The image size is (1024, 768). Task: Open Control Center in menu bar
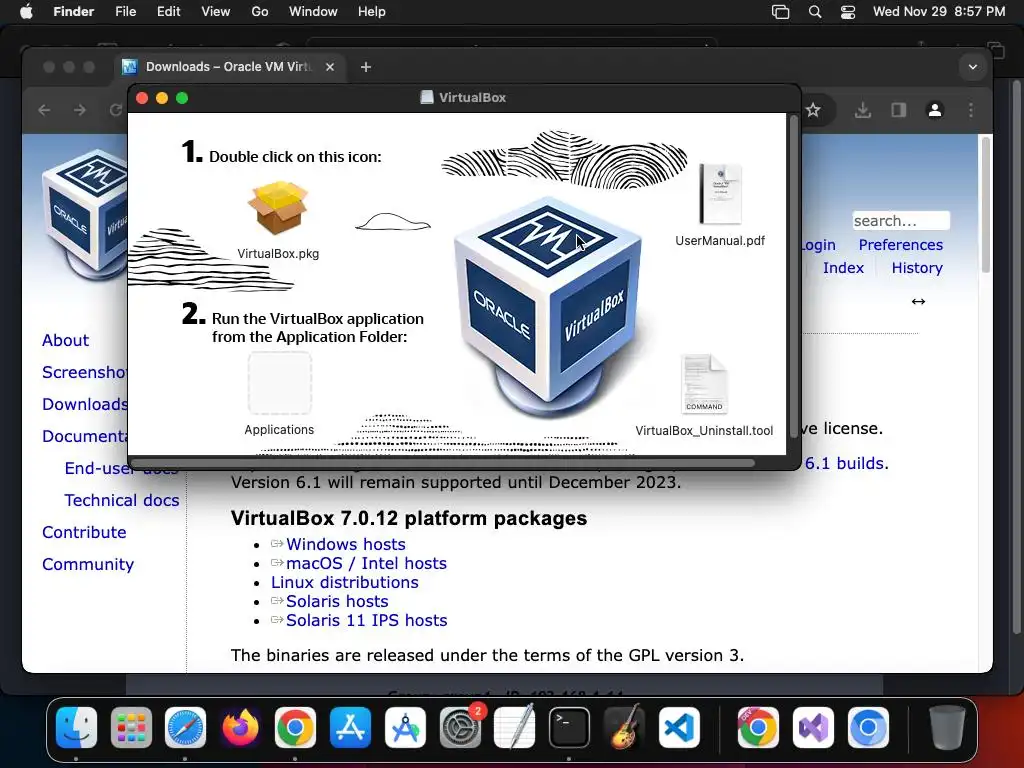coord(848,12)
